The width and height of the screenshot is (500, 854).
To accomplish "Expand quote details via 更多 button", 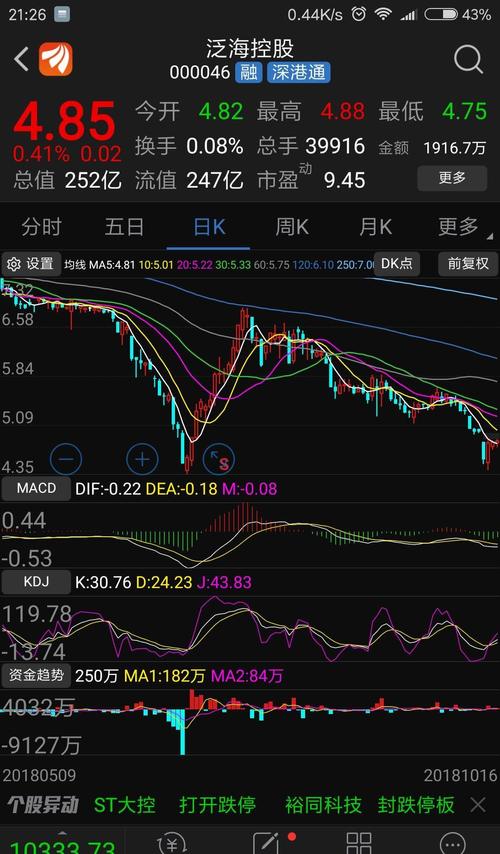I will (452, 178).
